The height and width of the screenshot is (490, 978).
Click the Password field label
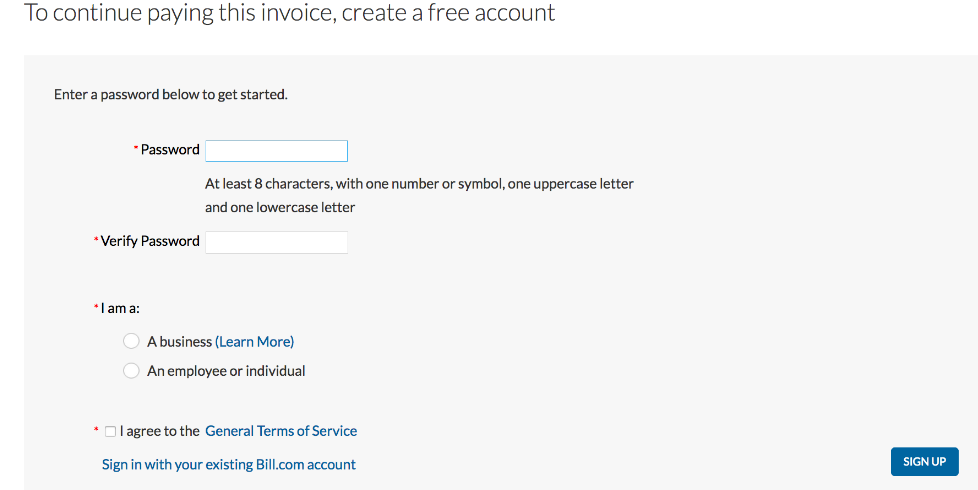(170, 150)
